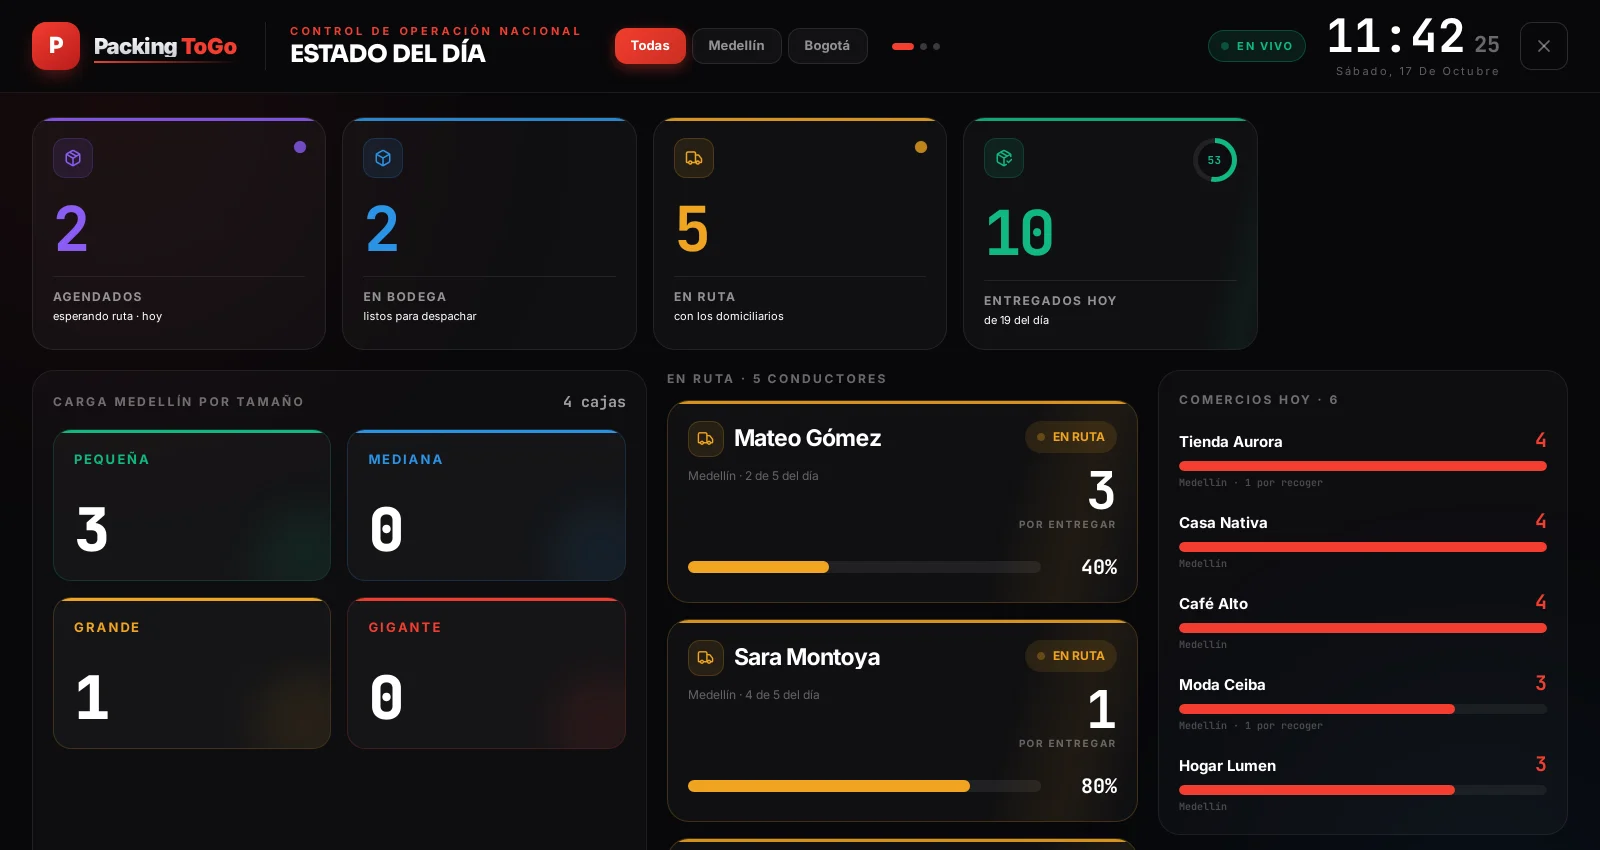Switch to the Medellín filter tab
The width and height of the screenshot is (1600, 850).
coord(736,46)
